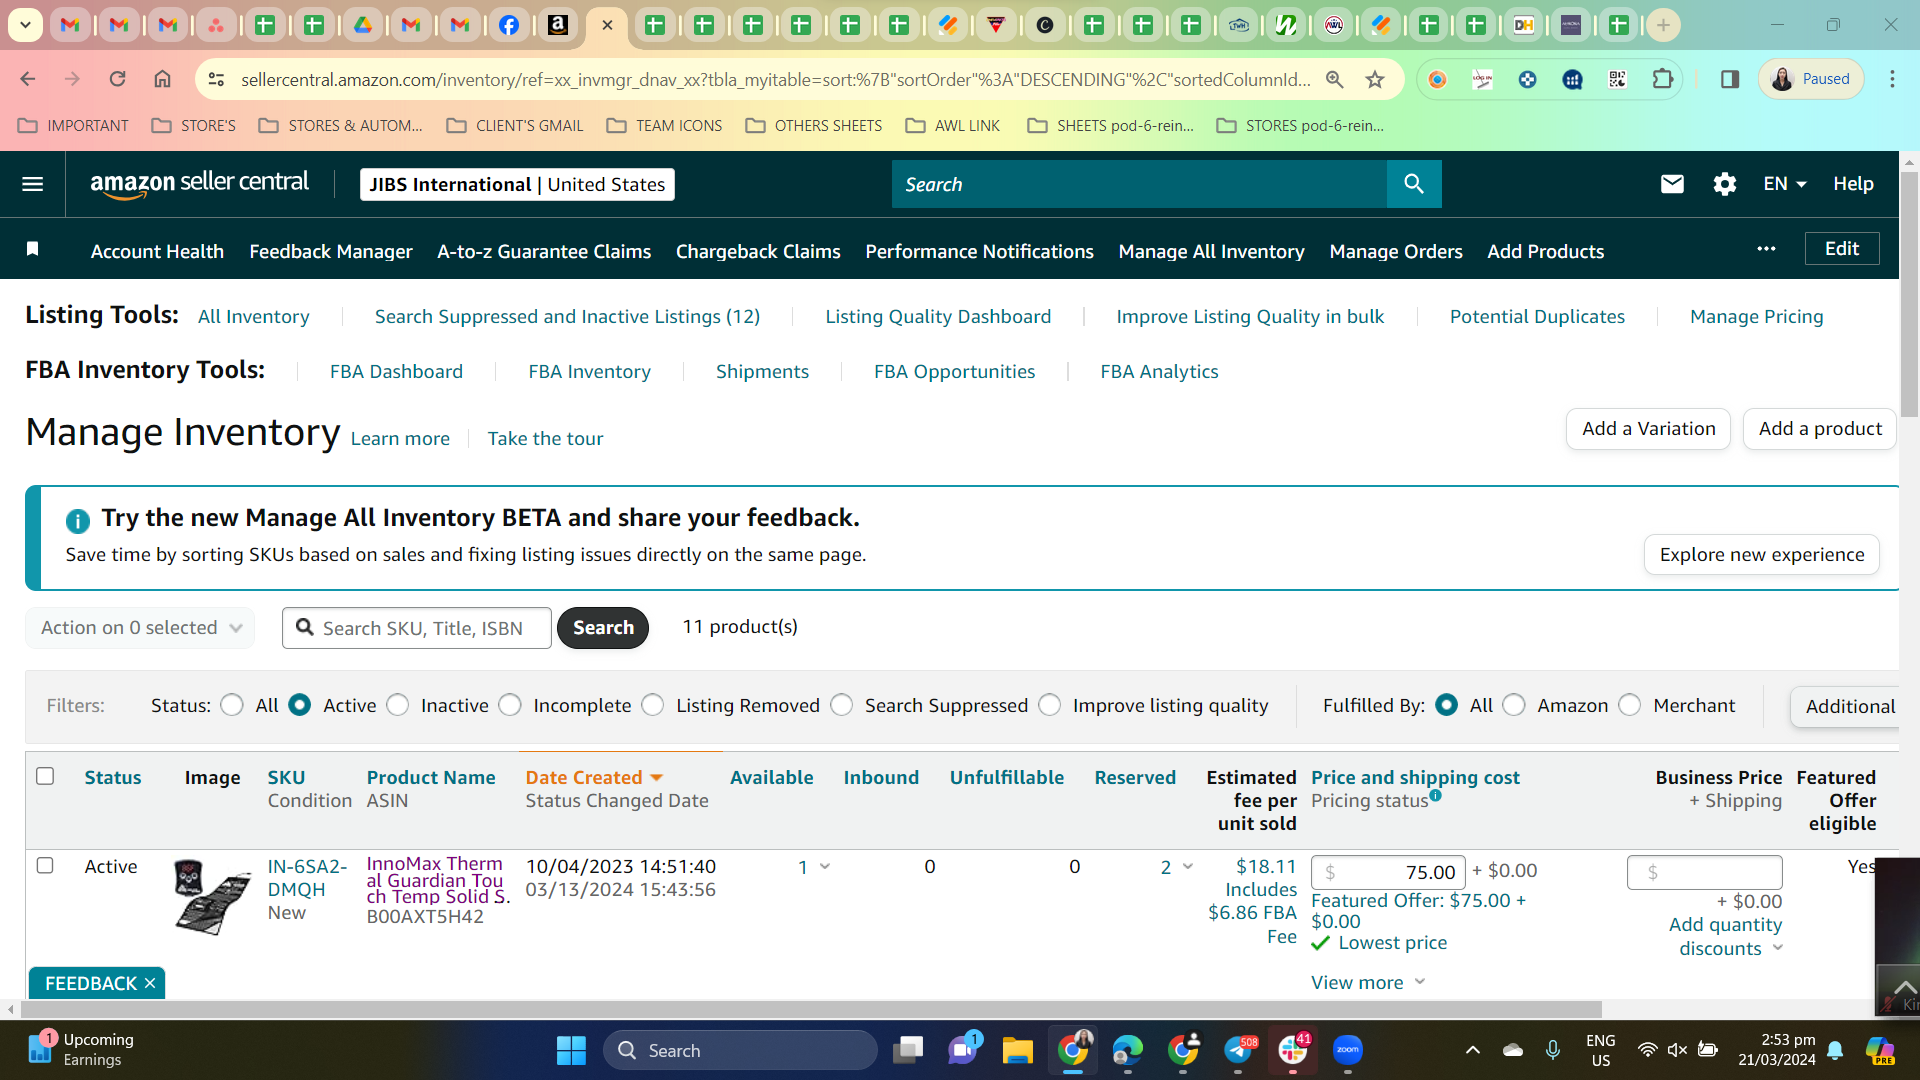Go back with the browser back arrow

pyautogui.click(x=28, y=79)
